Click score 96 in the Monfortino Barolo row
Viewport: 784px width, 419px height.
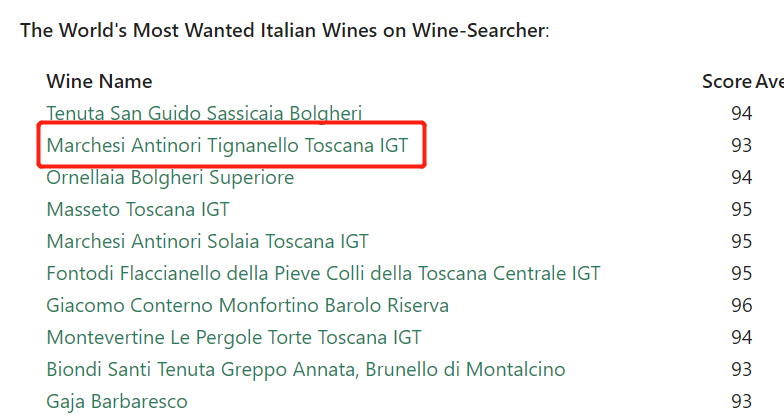(742, 306)
